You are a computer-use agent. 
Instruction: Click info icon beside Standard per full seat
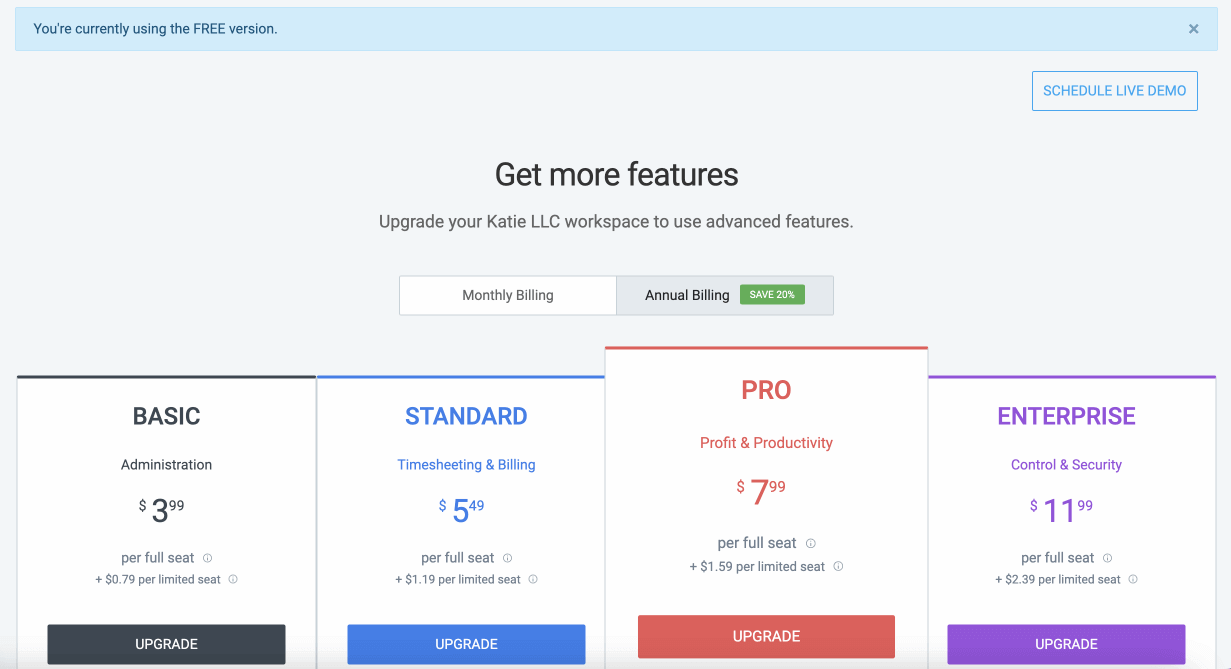[508, 558]
